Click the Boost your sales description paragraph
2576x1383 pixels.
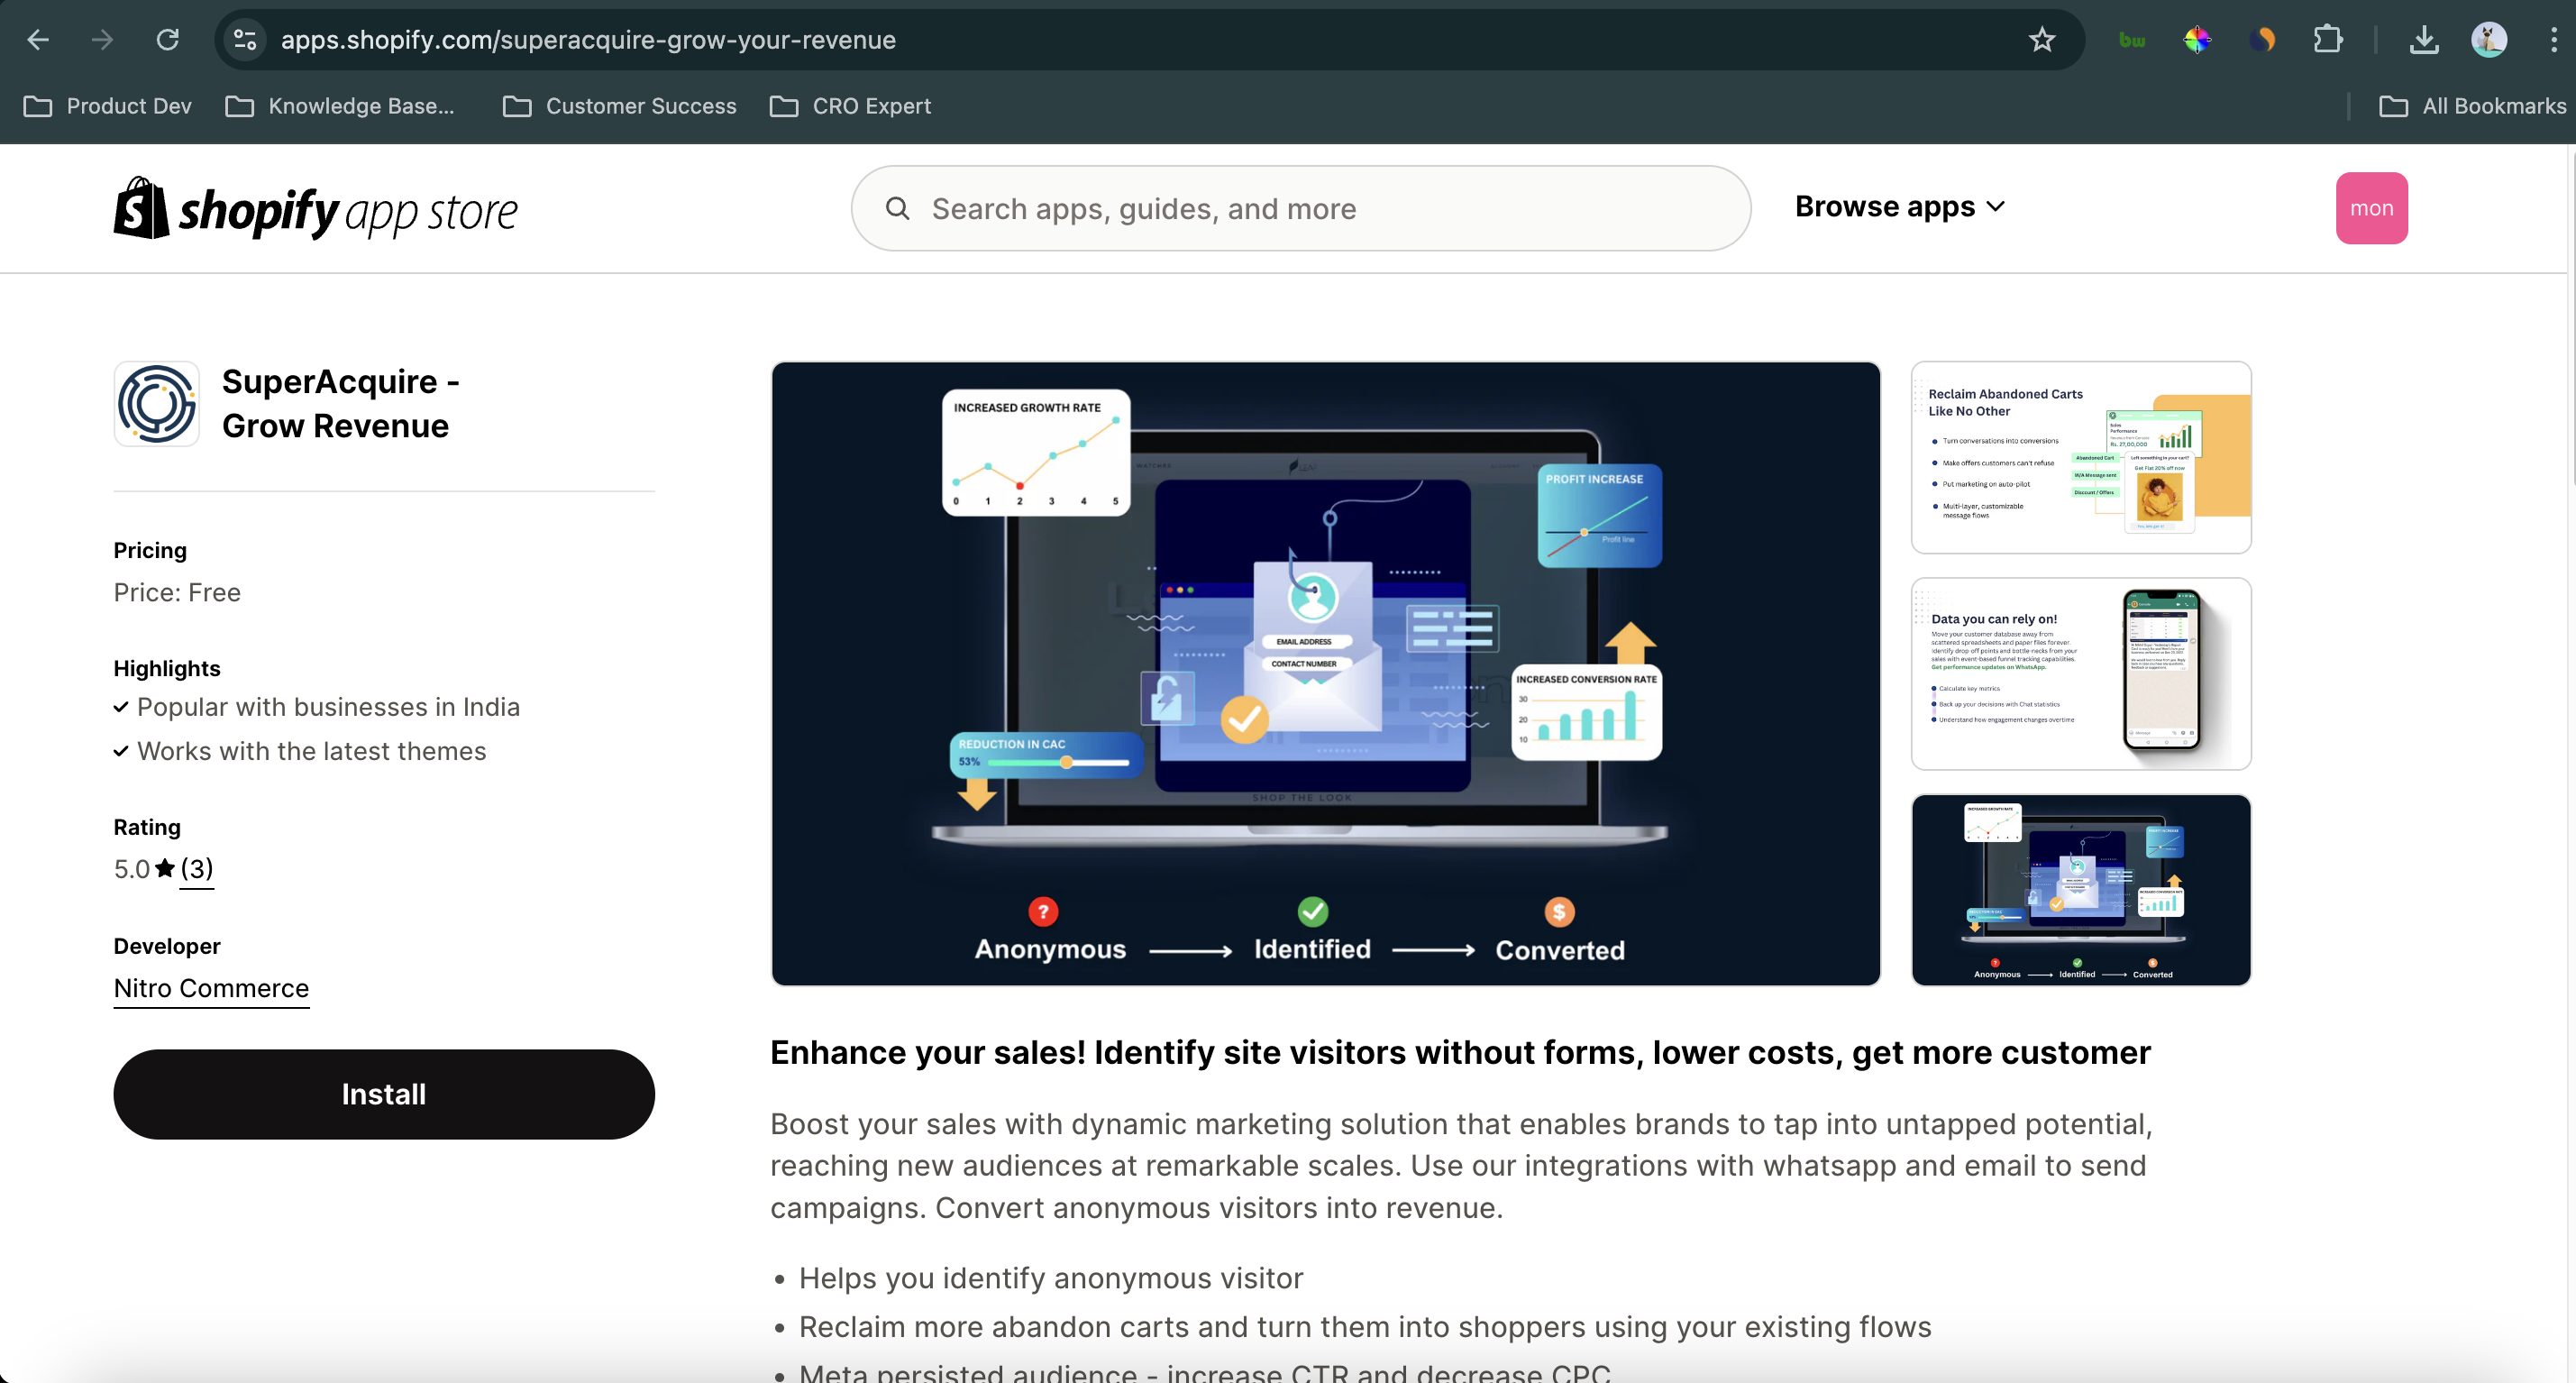tap(1461, 1166)
